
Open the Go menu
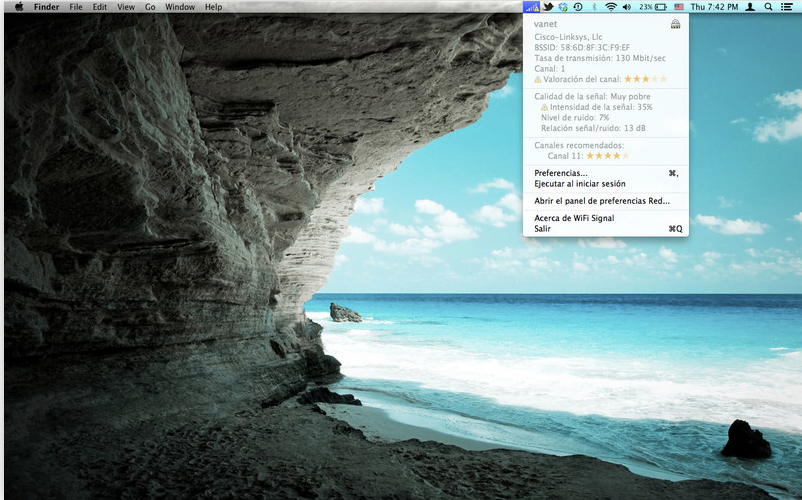[150, 7]
